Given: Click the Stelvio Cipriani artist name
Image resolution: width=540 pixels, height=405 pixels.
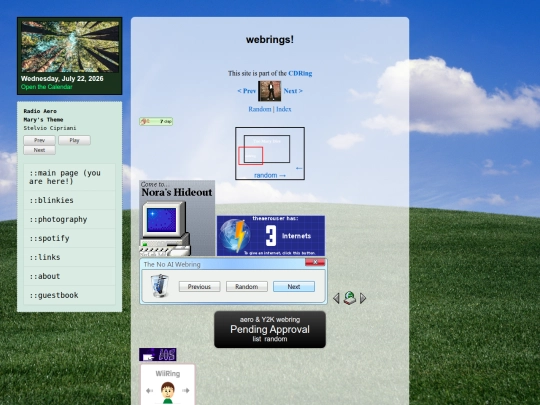Looking at the screenshot, I should point(50,128).
